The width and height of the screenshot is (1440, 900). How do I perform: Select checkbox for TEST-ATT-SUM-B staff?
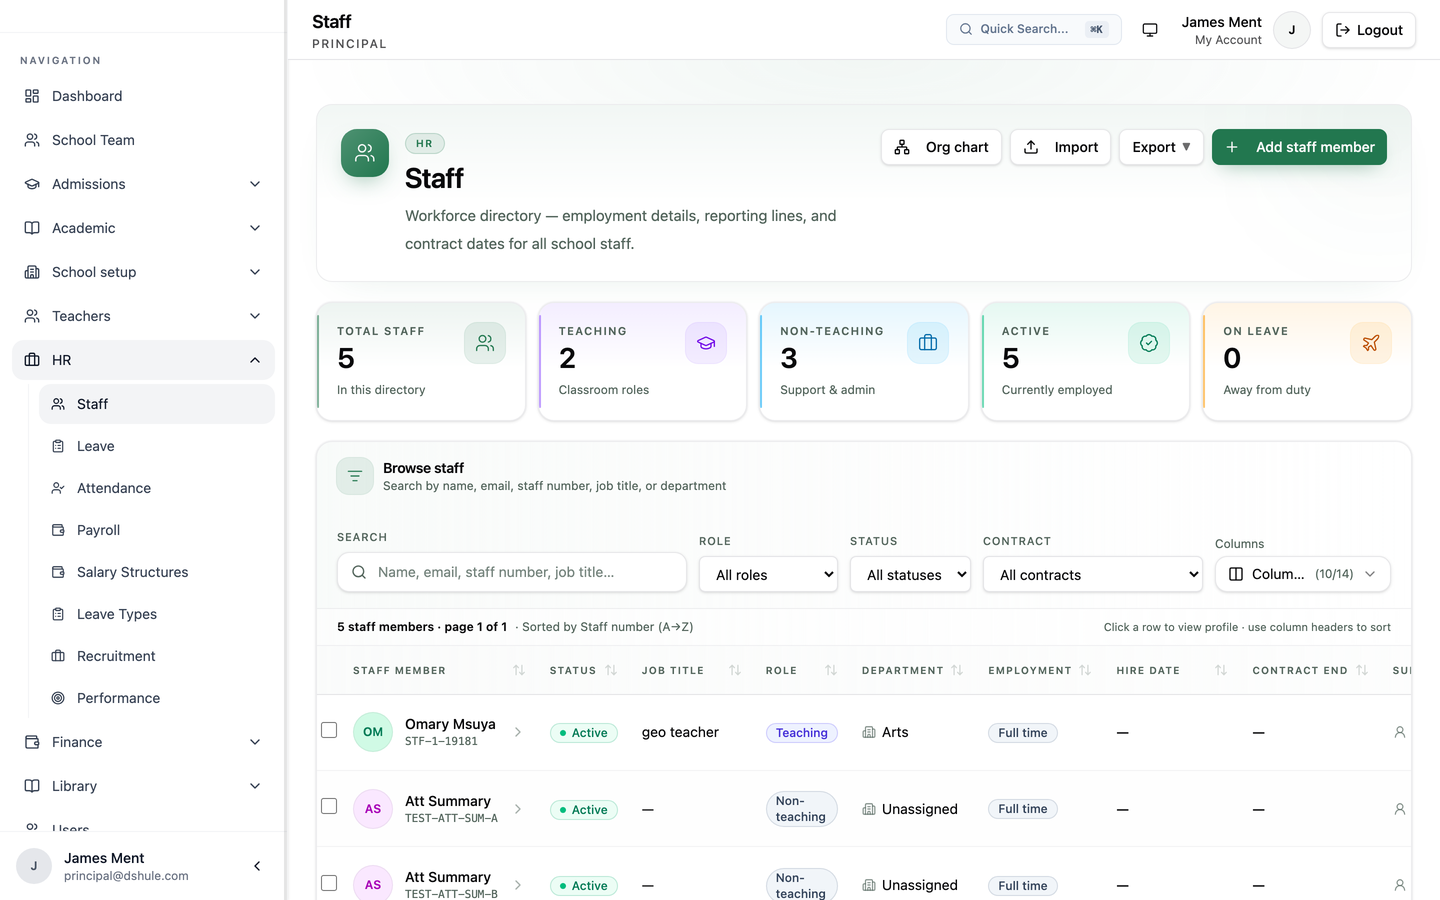coord(329,883)
